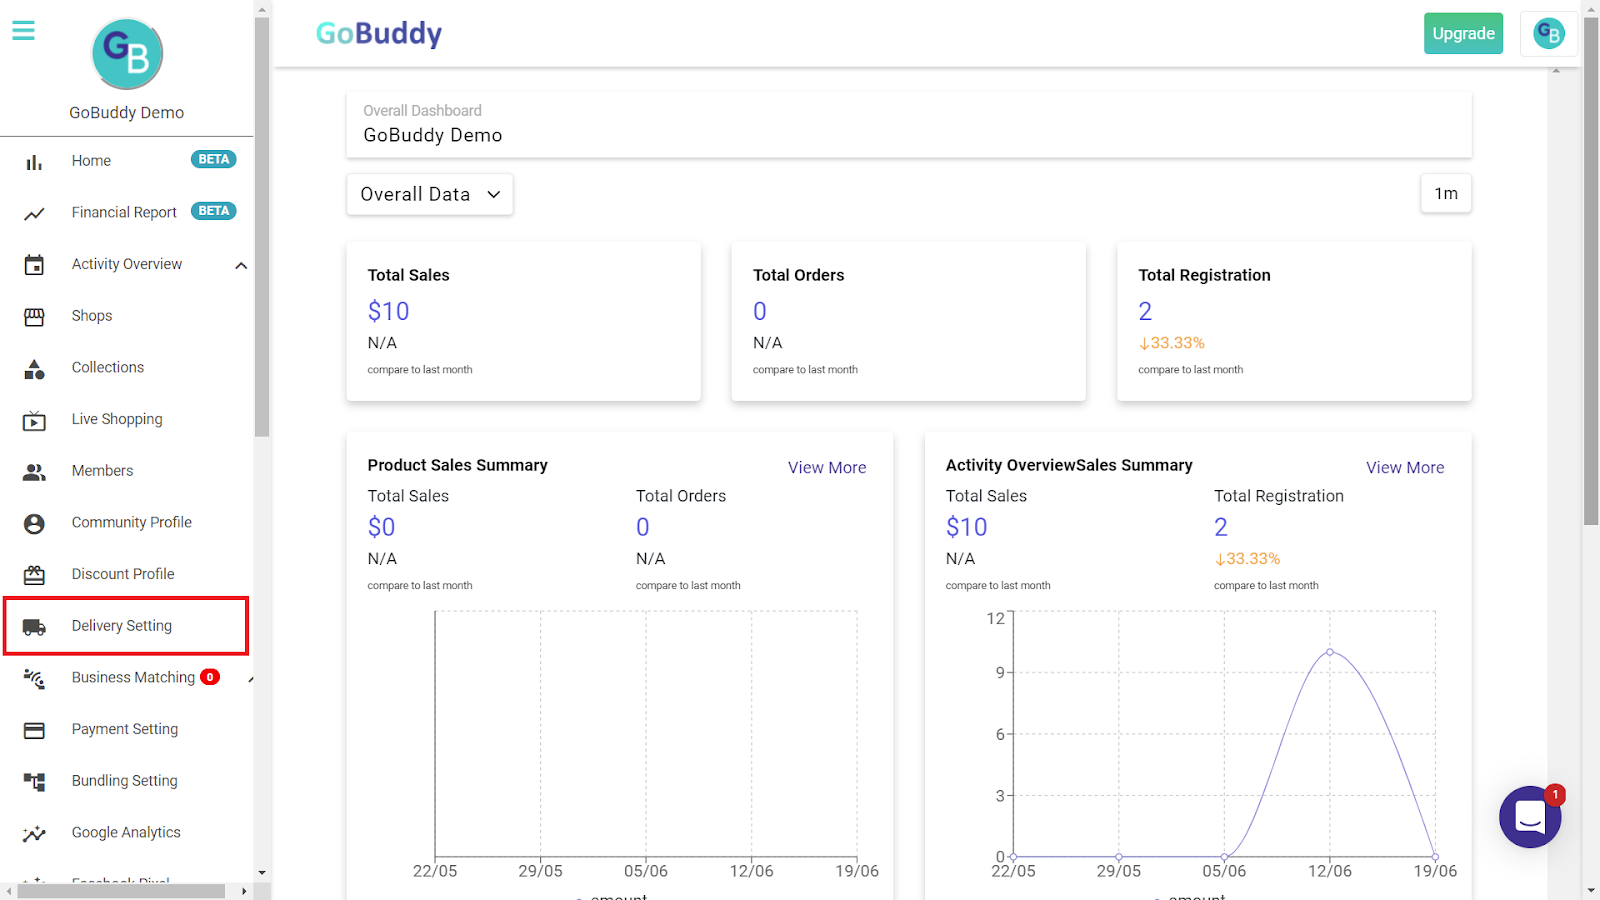Click the Business Matching handshake icon
1600x900 pixels.
(x=34, y=679)
